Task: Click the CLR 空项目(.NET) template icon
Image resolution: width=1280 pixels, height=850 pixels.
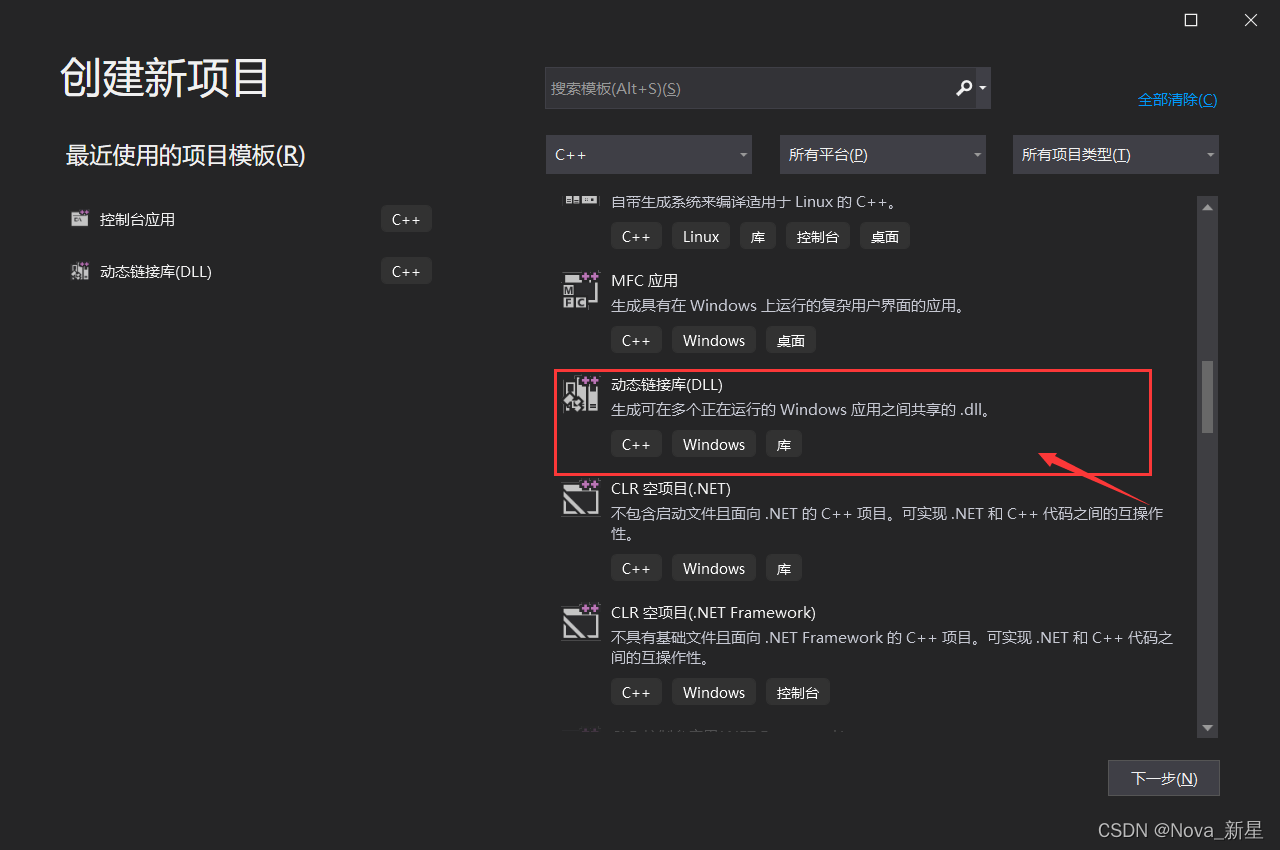Action: pyautogui.click(x=580, y=498)
